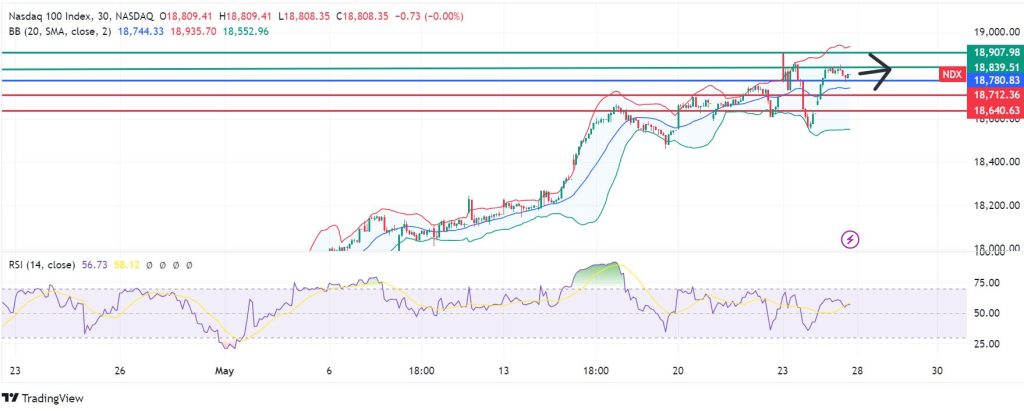Click the red NDX symbol label
This screenshot has width=1024, height=411.
pos(952,74)
